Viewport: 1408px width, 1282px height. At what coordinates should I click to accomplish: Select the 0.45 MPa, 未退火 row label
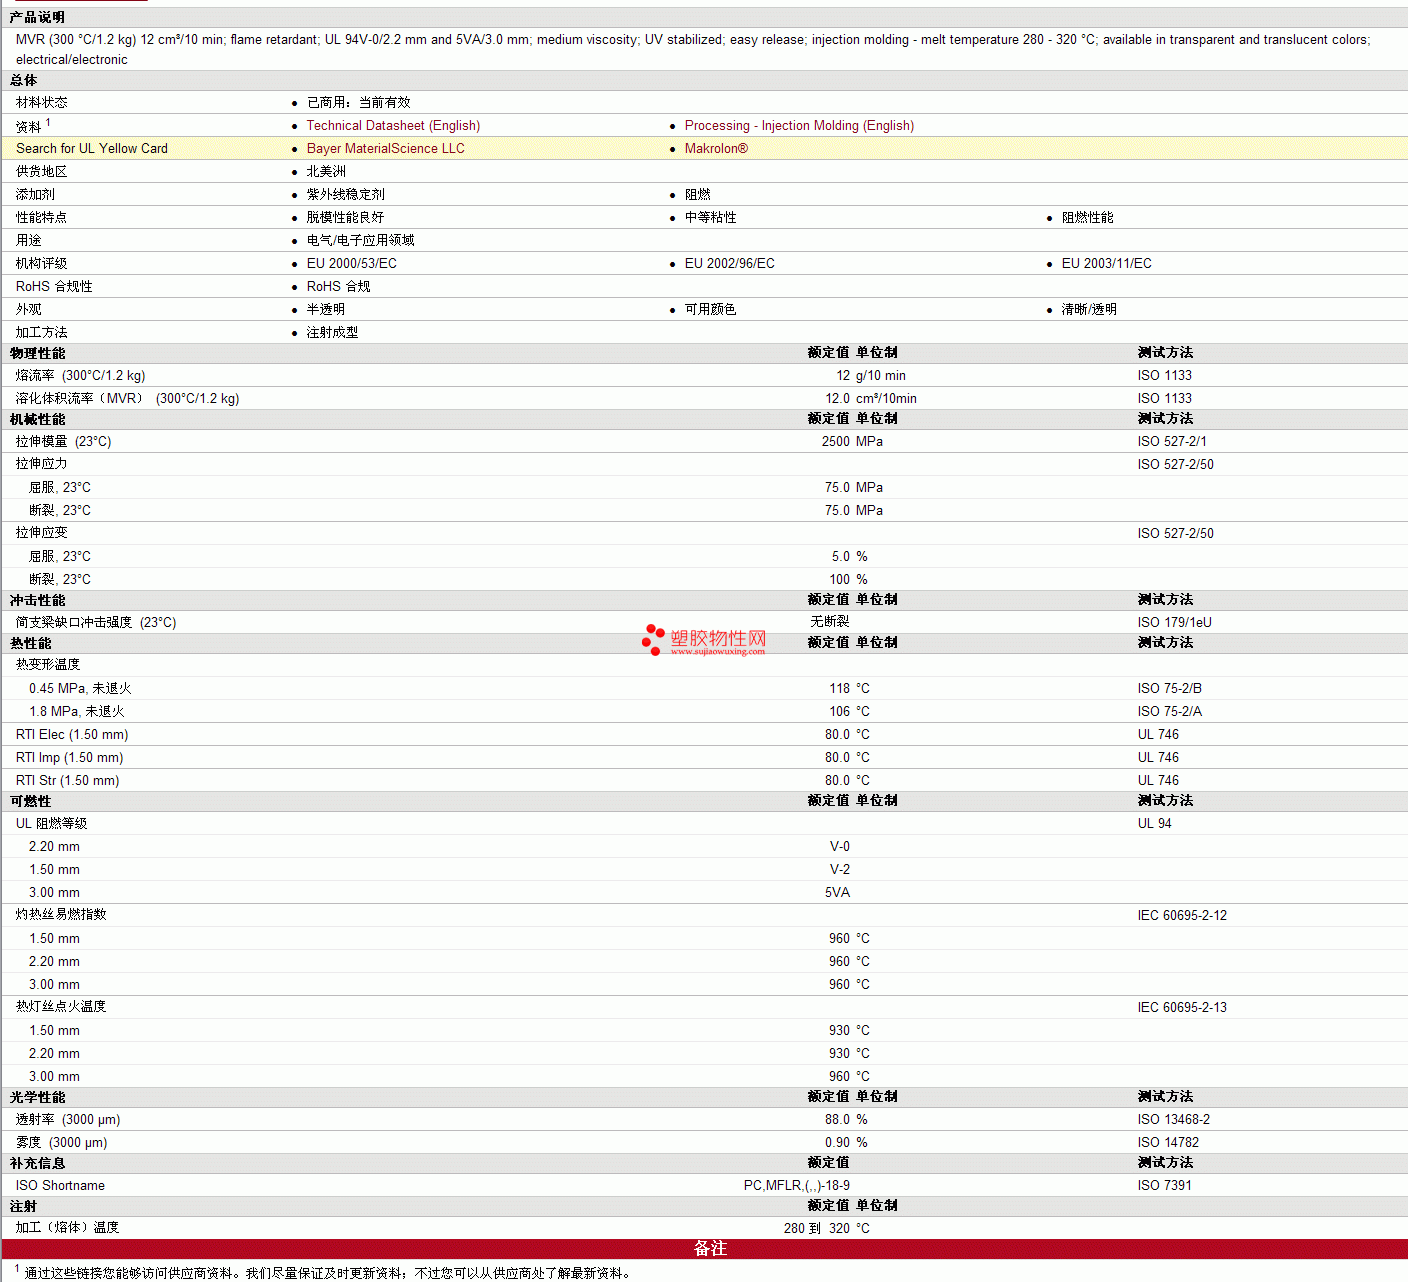coord(80,689)
